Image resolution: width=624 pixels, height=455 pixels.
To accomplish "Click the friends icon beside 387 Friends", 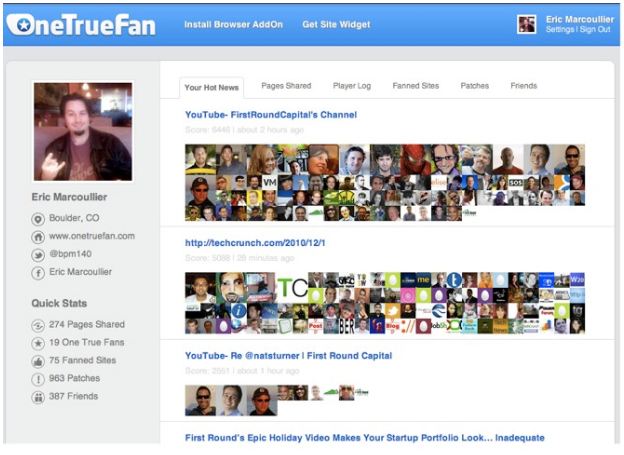I will [38, 397].
